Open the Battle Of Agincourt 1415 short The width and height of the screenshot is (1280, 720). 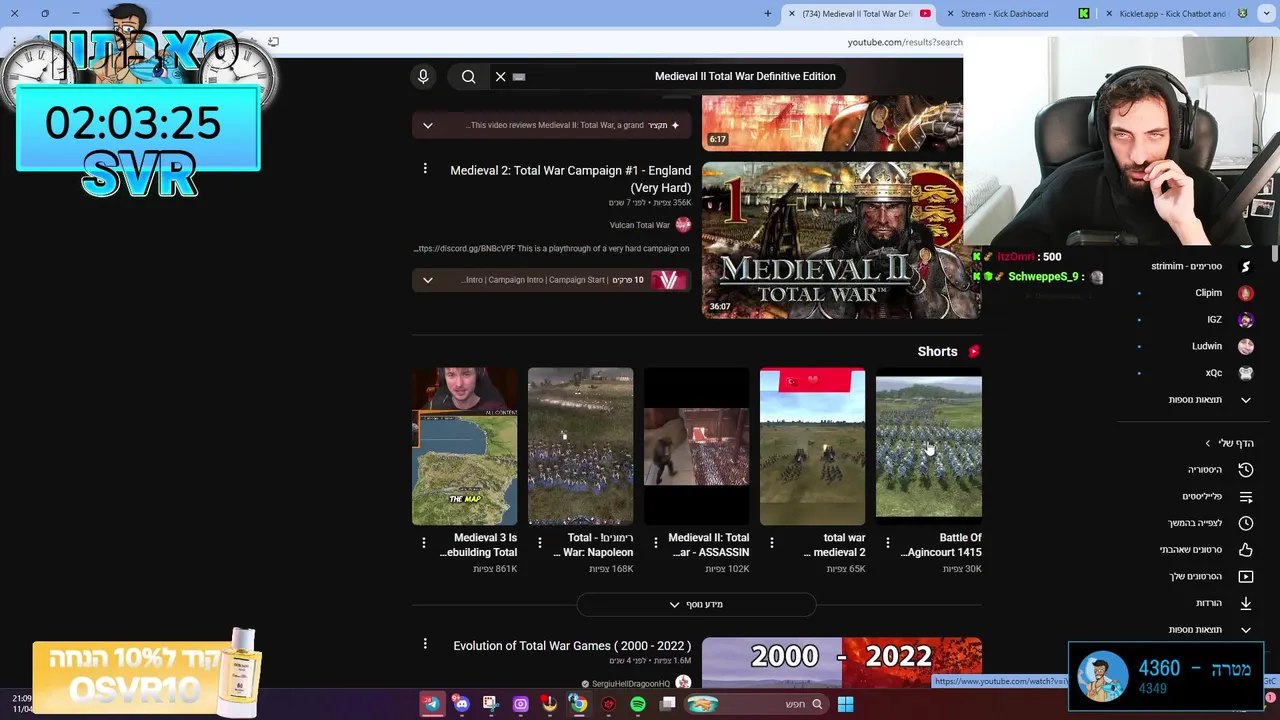tap(928, 446)
